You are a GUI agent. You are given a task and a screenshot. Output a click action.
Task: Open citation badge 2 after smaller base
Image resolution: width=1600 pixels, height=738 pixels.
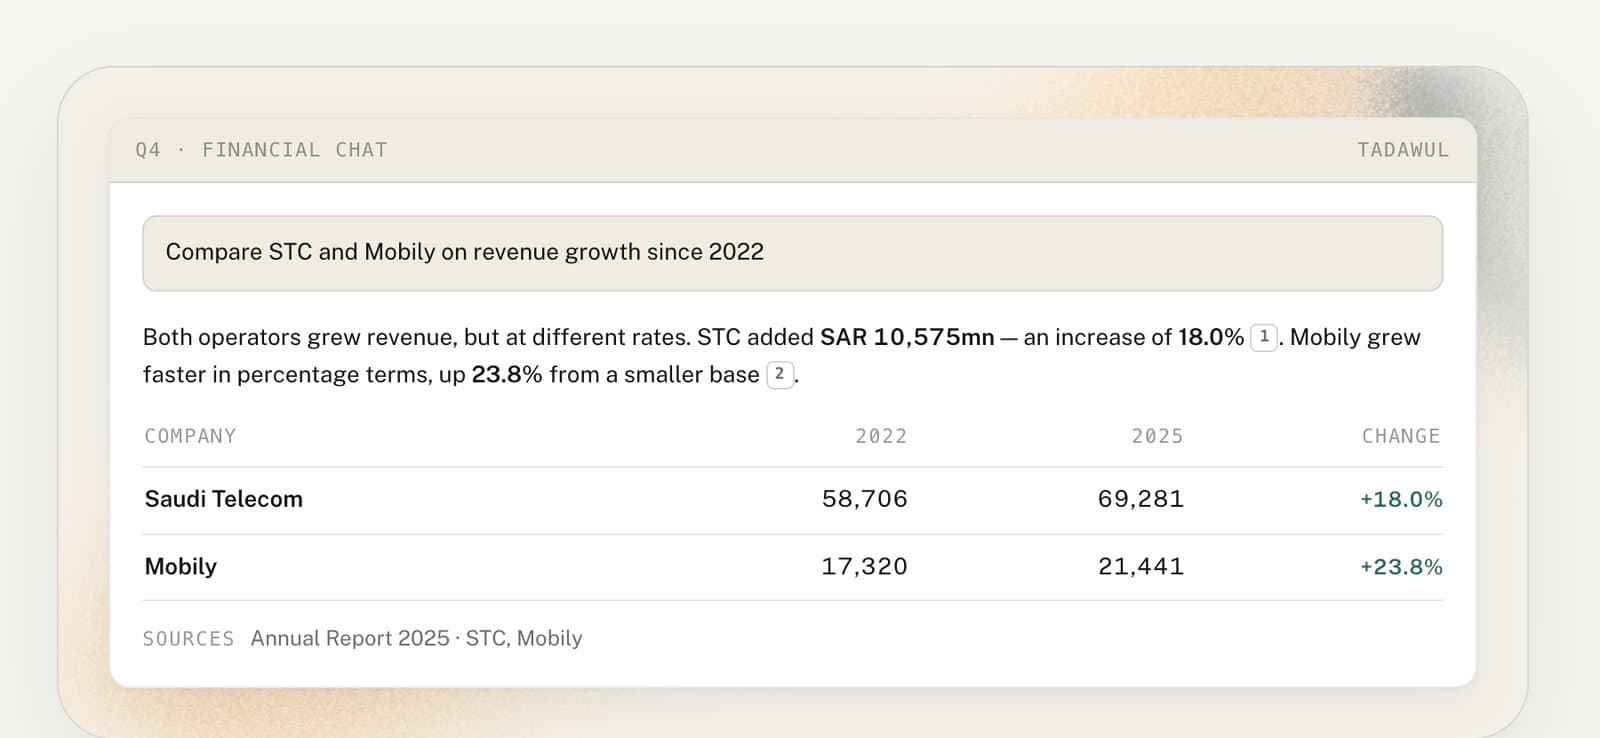click(780, 374)
